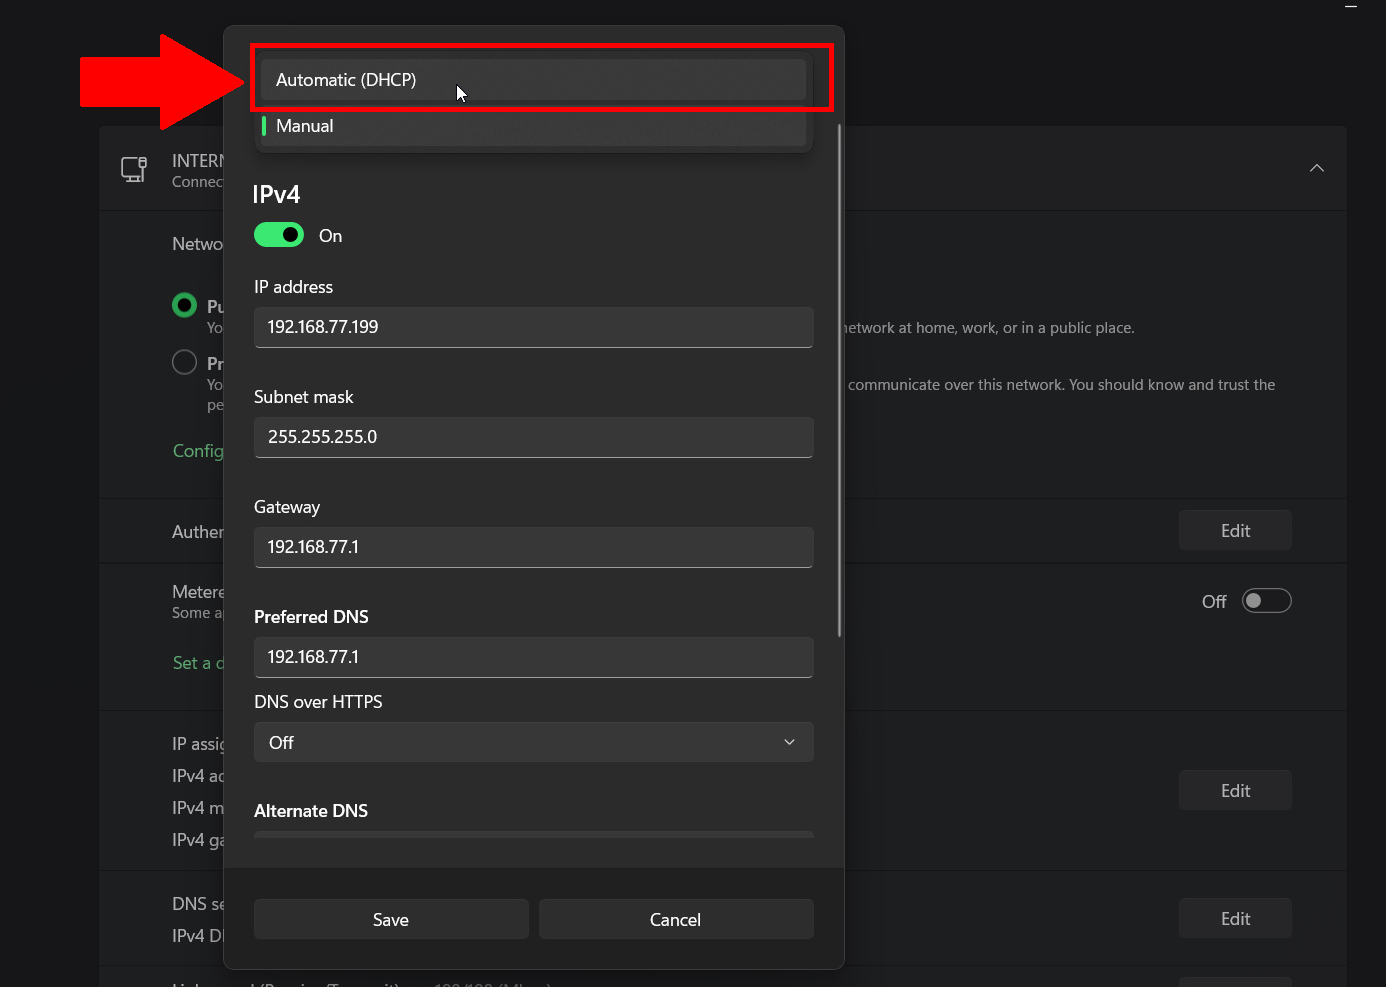Click the Preferred DNS field
This screenshot has height=987, width=1386.
tap(533, 657)
